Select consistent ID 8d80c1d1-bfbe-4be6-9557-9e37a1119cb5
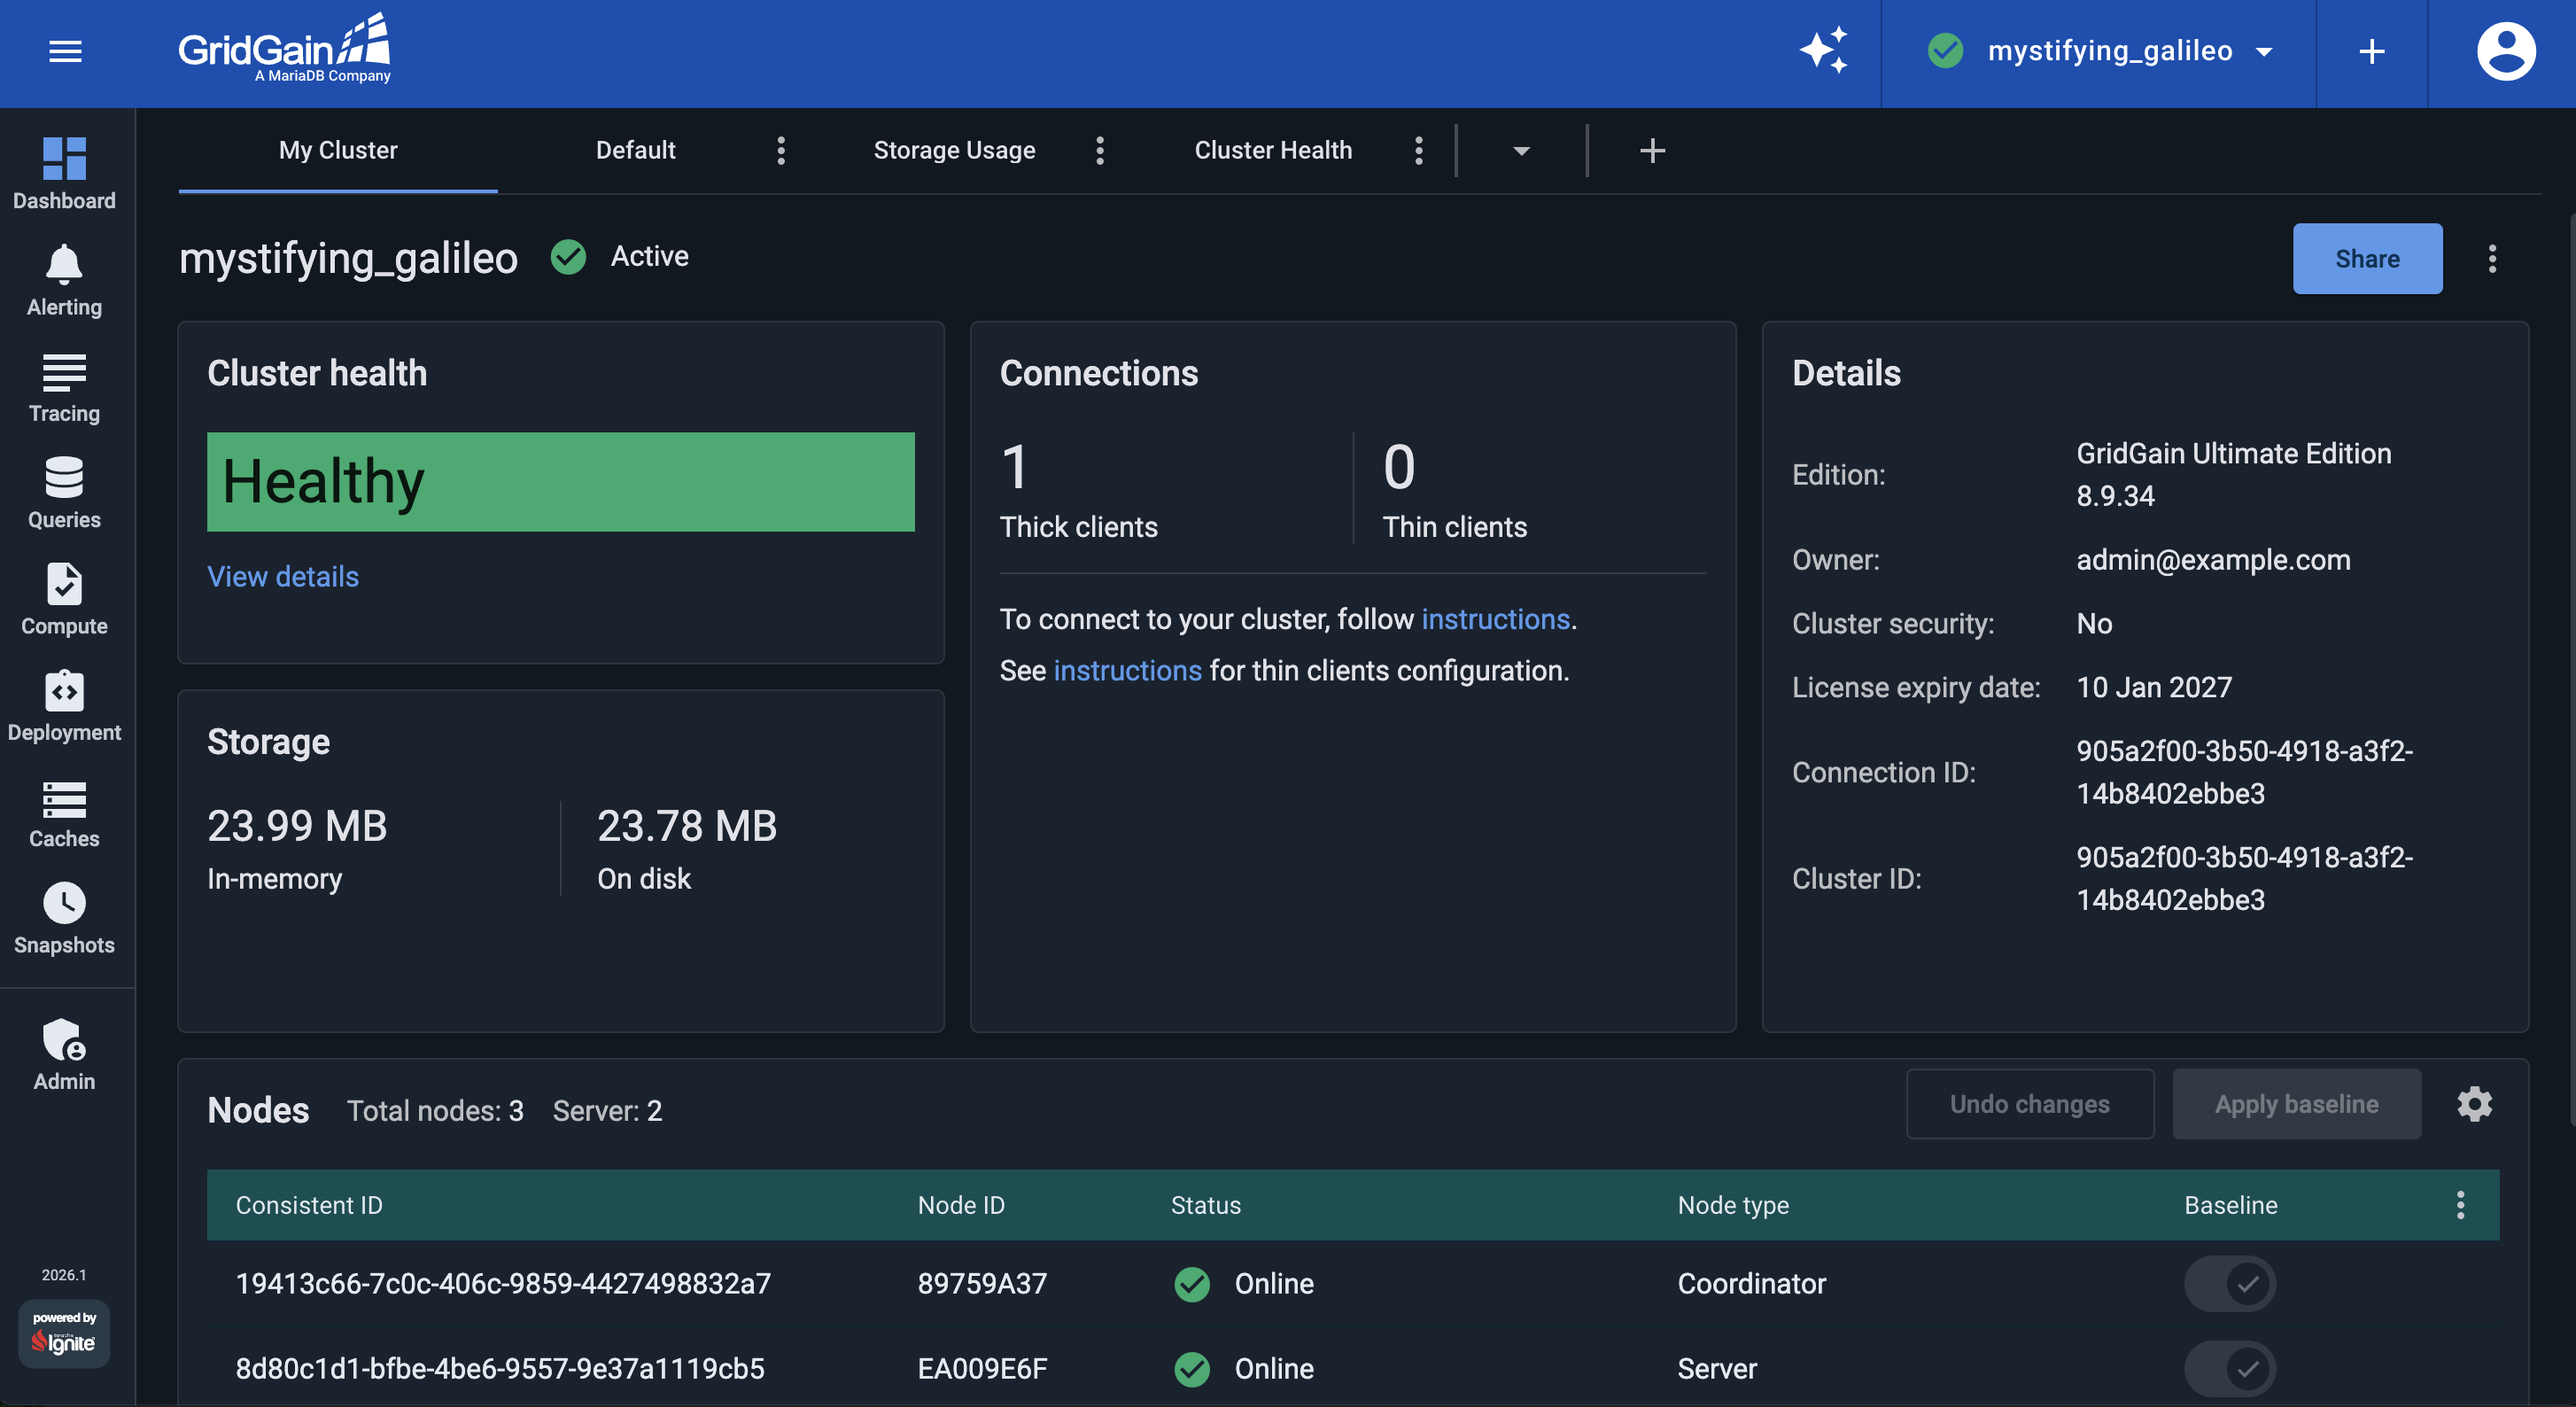The image size is (2576, 1407). pos(499,1368)
